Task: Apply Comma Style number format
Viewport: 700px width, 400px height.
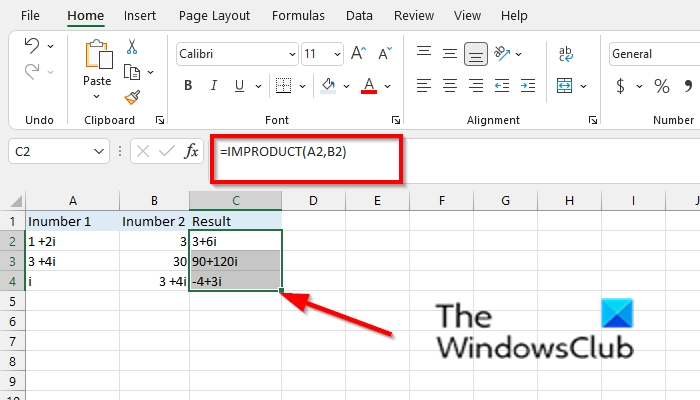Action: click(x=689, y=86)
